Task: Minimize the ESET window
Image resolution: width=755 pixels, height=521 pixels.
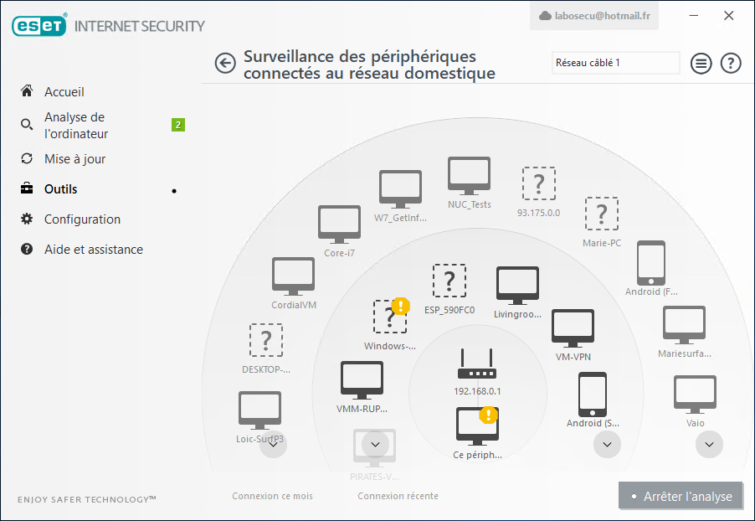Action: (x=693, y=15)
